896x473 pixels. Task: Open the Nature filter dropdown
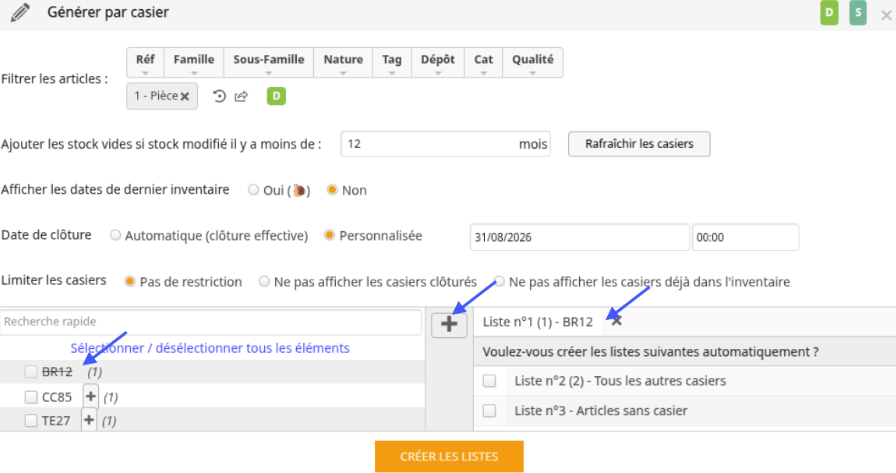343,62
